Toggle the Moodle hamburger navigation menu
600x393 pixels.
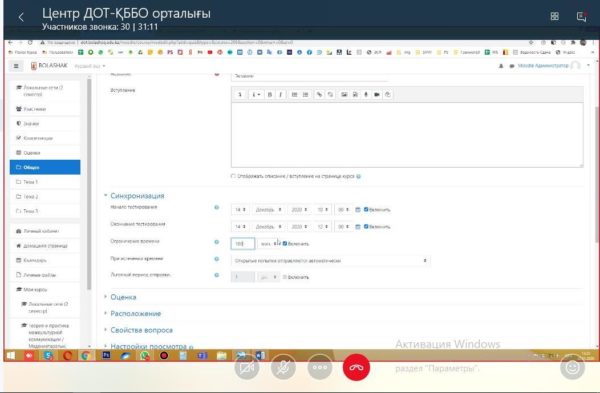(16, 66)
